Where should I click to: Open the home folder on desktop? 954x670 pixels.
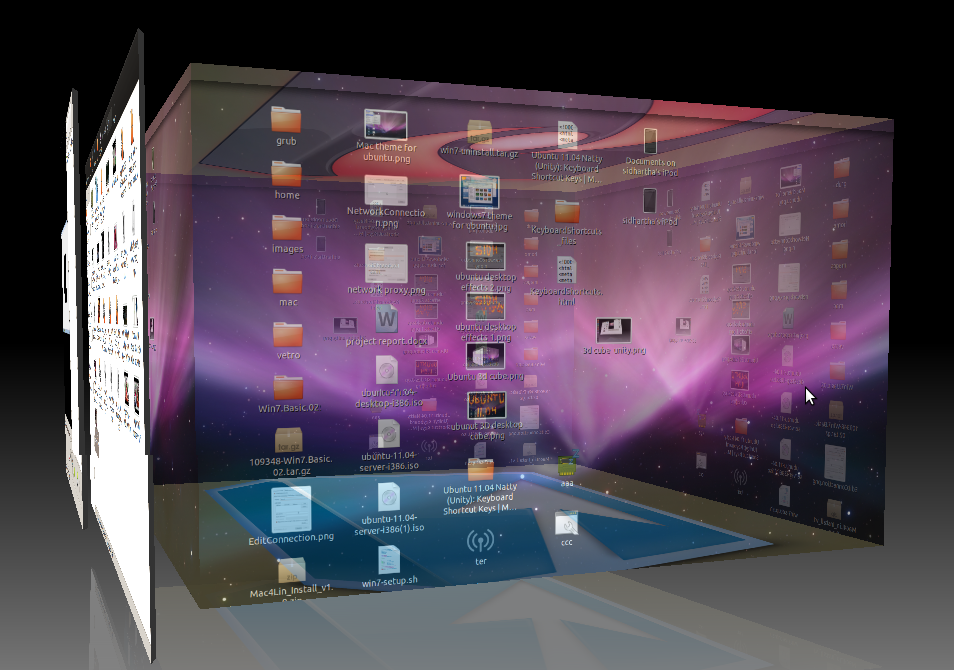point(286,174)
